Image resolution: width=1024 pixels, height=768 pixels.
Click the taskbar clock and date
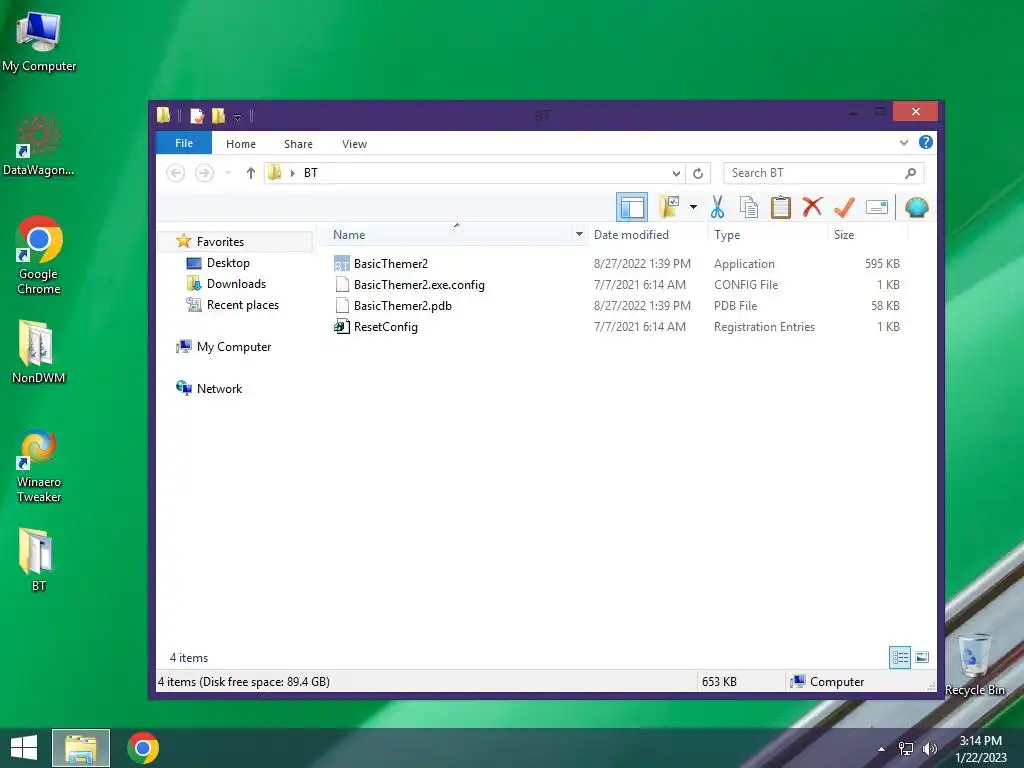click(981, 749)
